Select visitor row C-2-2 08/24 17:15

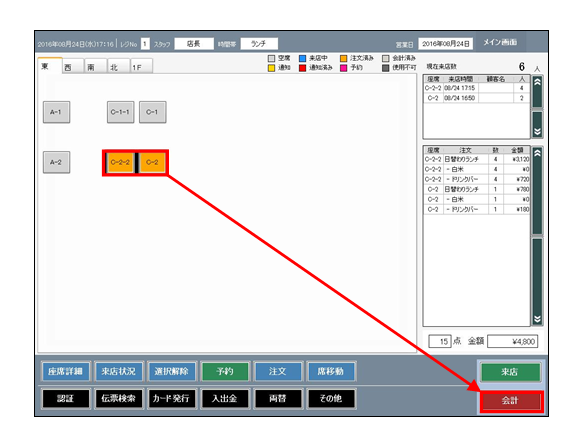pos(477,88)
